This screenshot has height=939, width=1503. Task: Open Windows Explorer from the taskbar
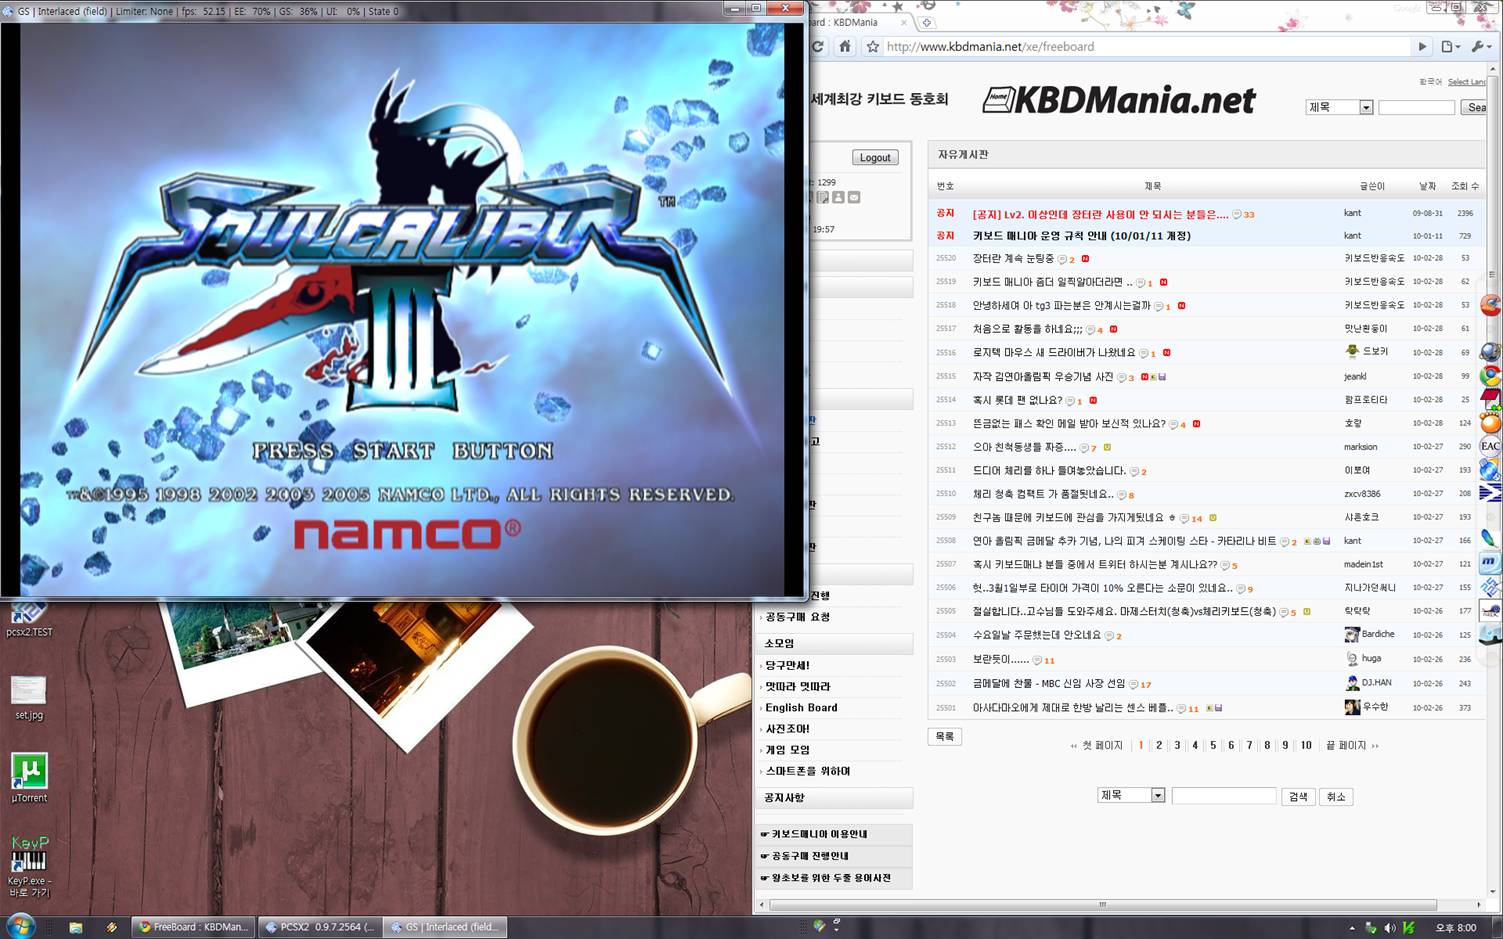point(75,927)
